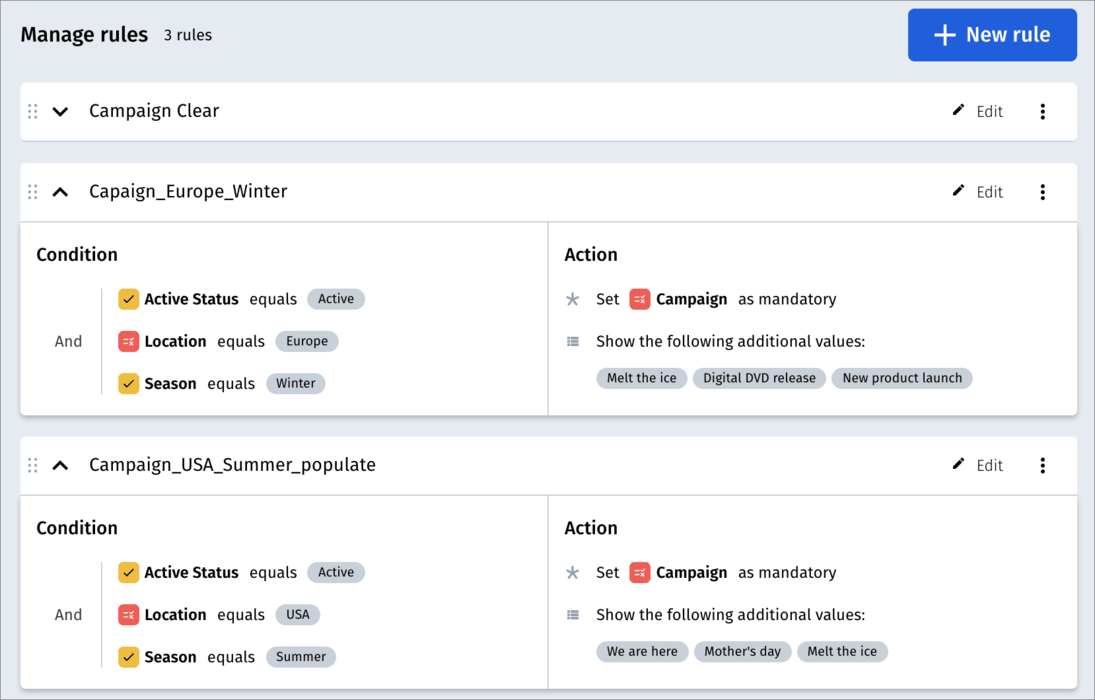Click the Campaign attribute icon in the Set action
1095x700 pixels.
pyautogui.click(x=639, y=298)
